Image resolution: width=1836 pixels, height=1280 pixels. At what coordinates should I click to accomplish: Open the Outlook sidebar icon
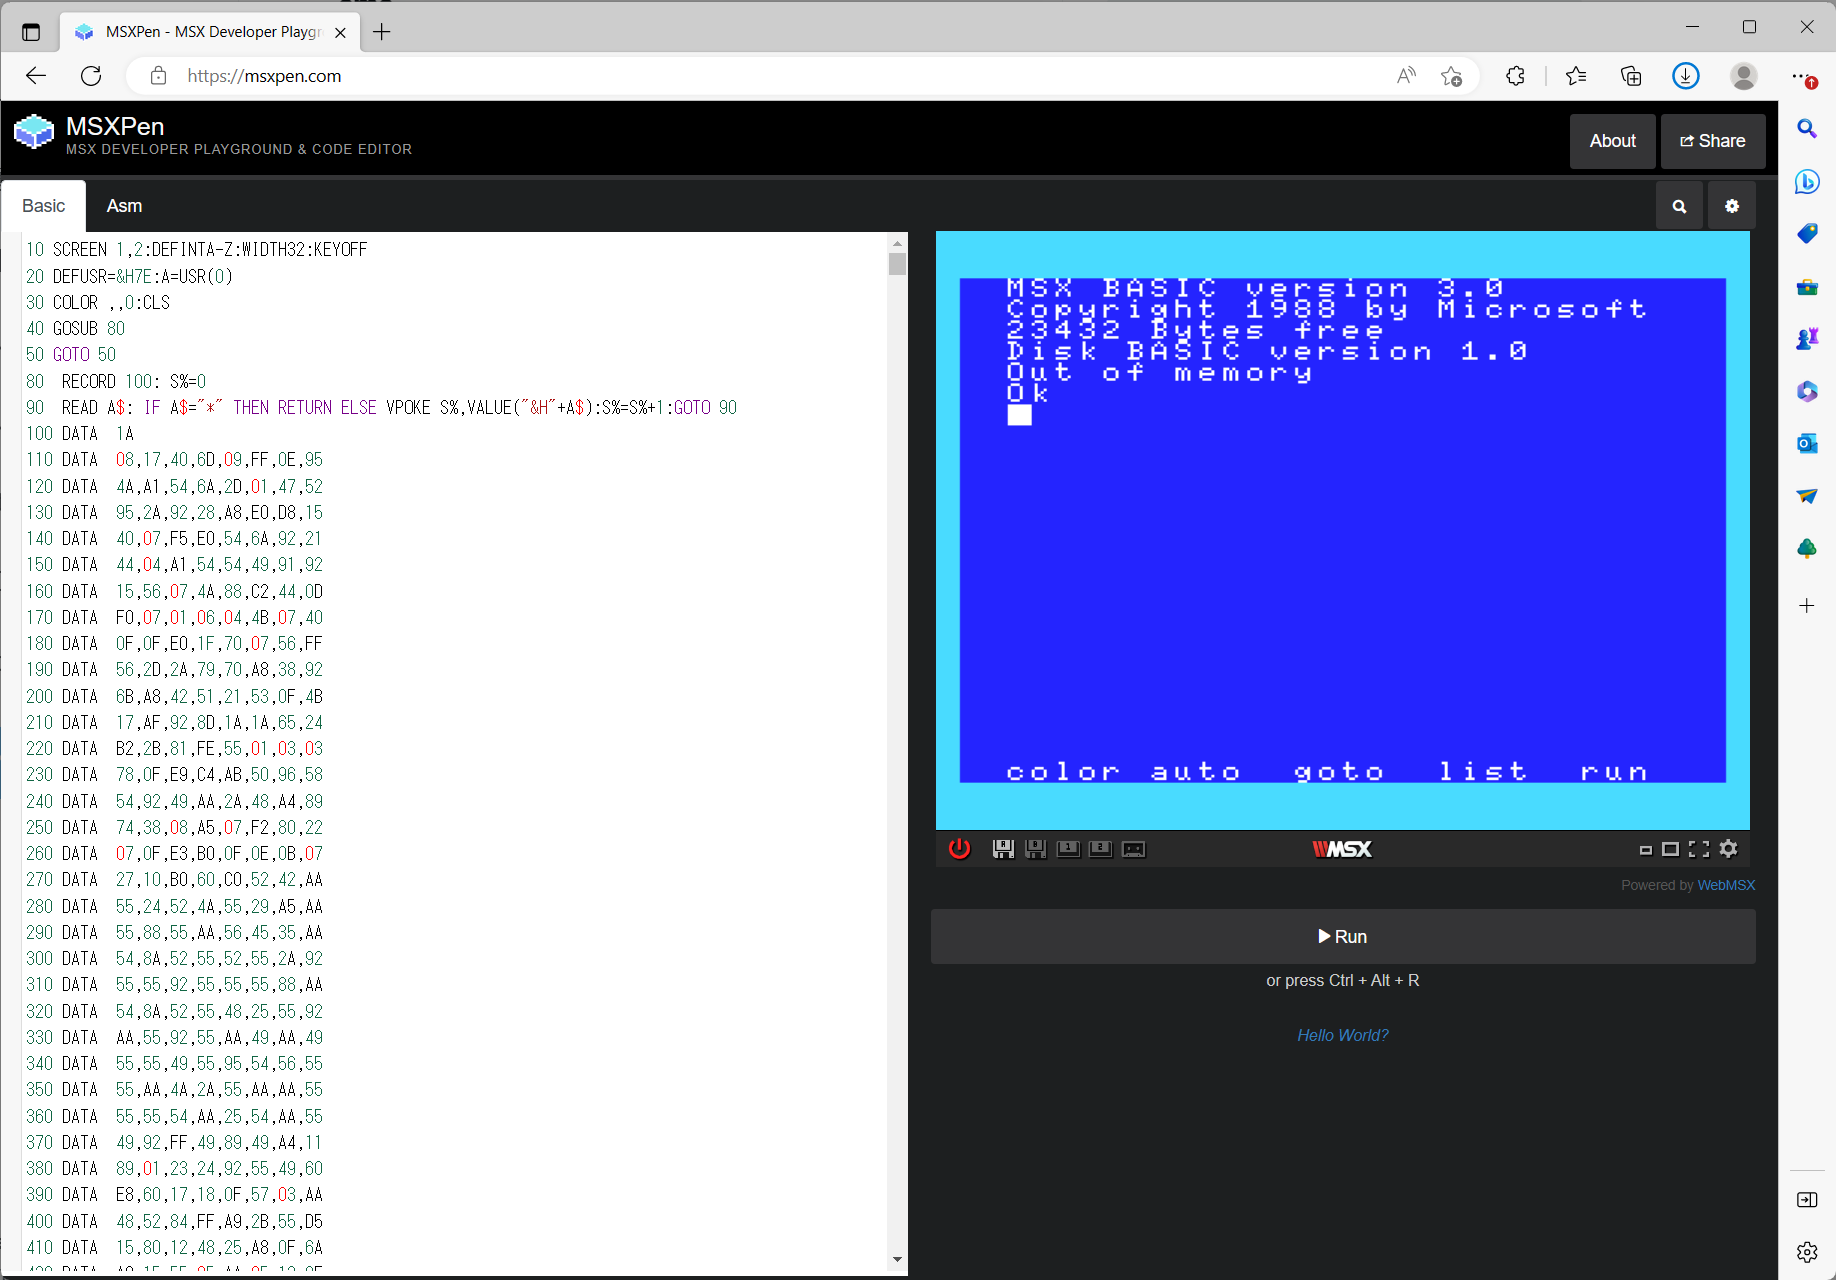pyautogui.click(x=1807, y=443)
